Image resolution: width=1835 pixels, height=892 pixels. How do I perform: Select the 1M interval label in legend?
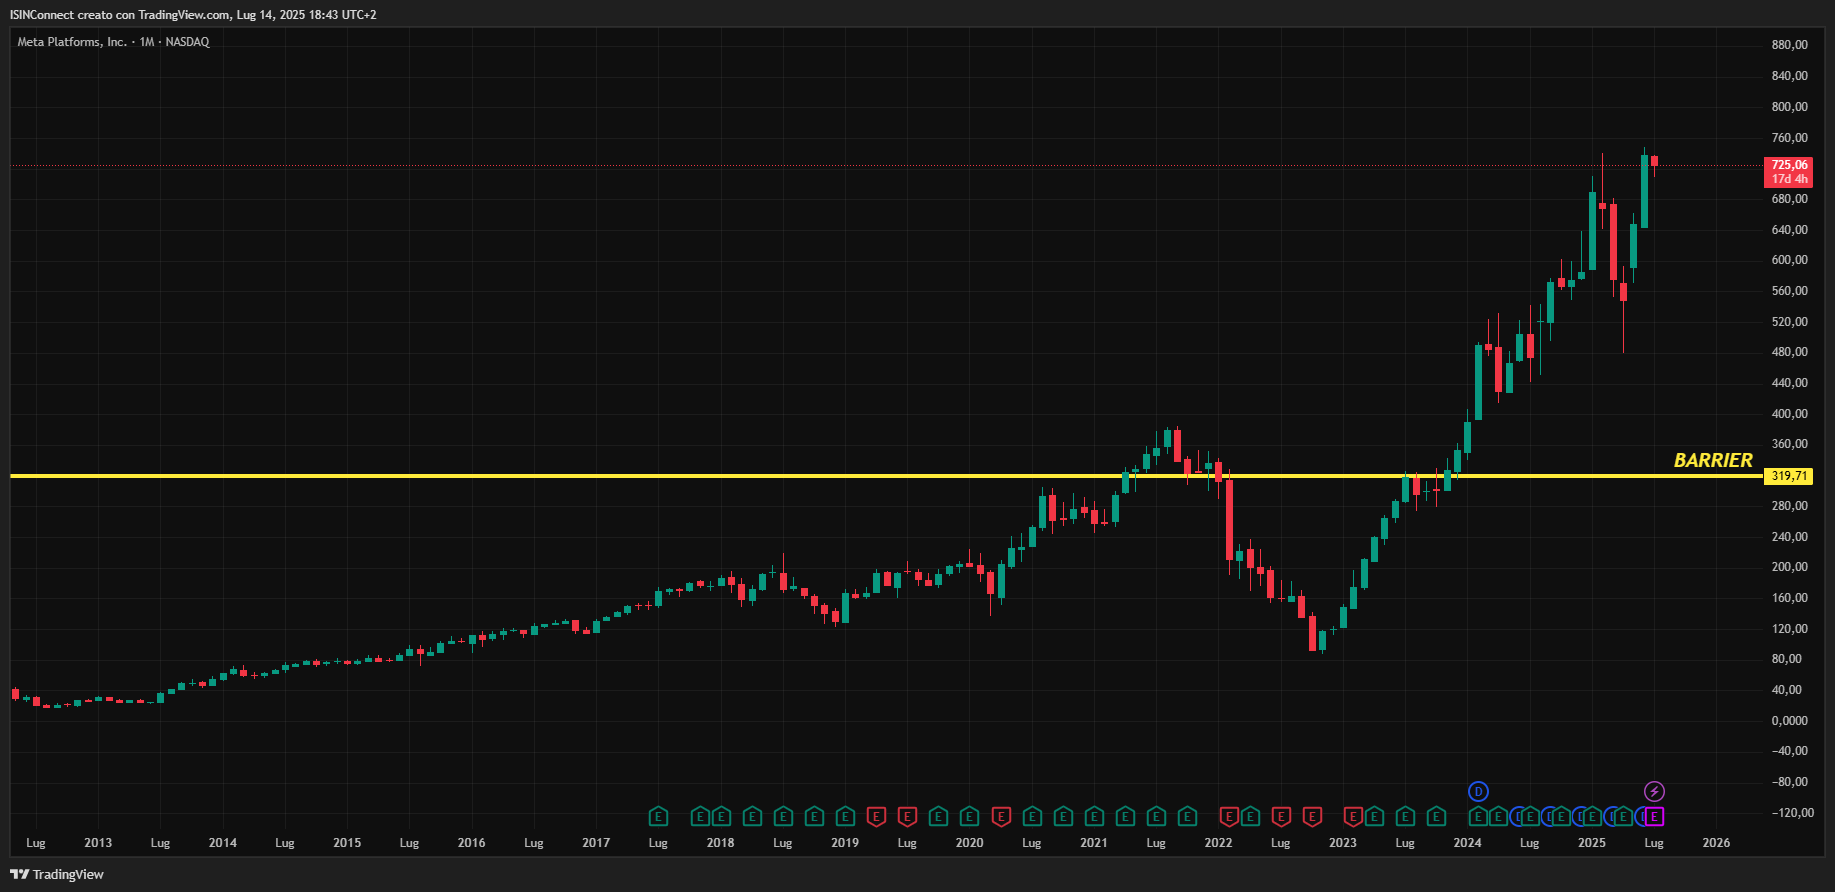[147, 42]
